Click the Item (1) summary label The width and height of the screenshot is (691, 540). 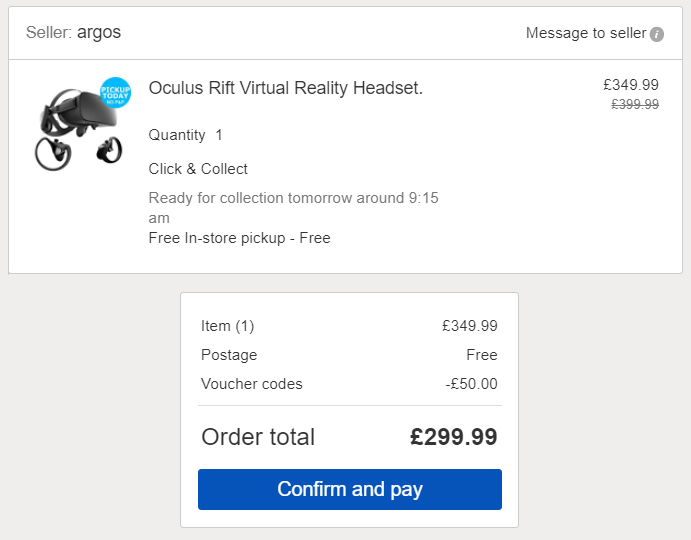click(228, 326)
